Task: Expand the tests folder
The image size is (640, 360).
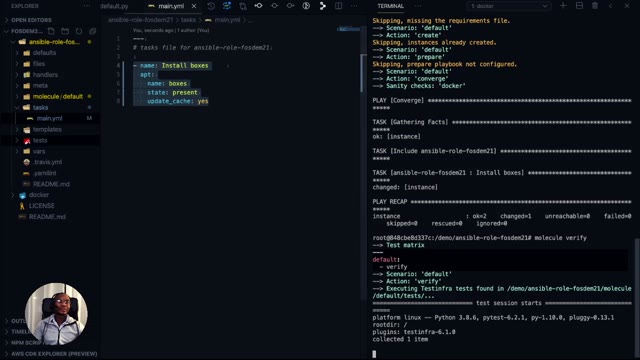Action: (x=40, y=140)
